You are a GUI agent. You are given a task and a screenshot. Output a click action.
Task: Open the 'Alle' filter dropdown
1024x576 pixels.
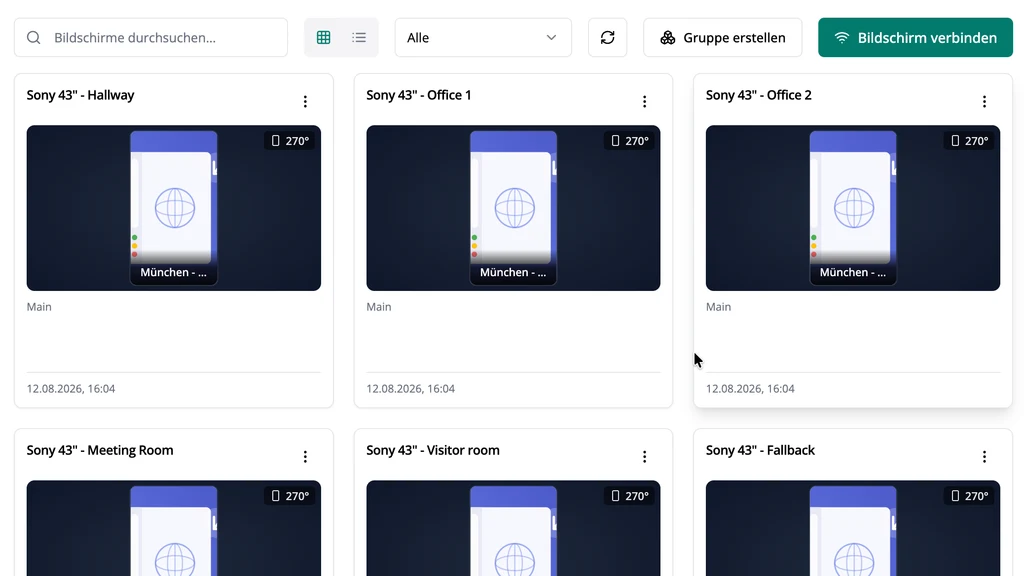483,37
